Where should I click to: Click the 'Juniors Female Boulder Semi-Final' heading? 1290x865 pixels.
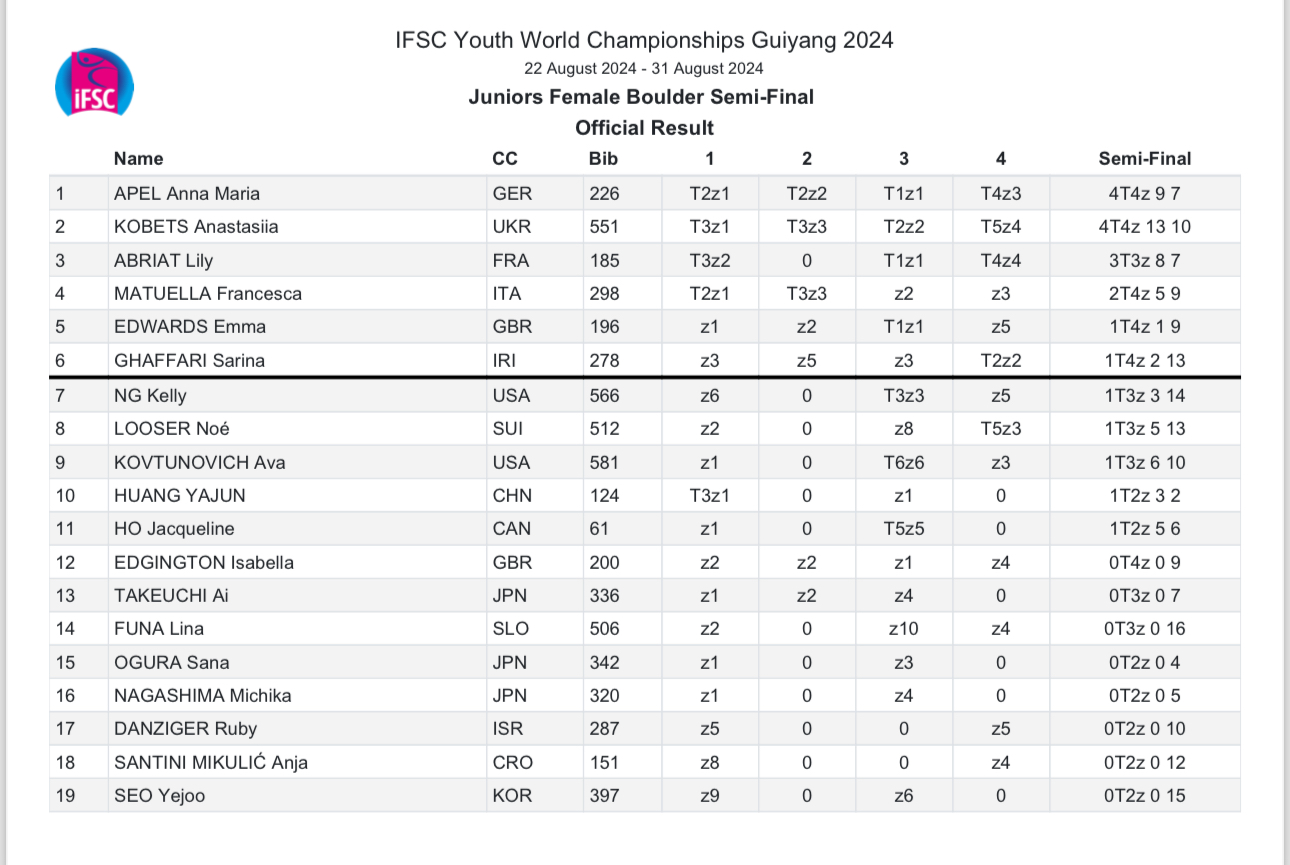pos(641,97)
